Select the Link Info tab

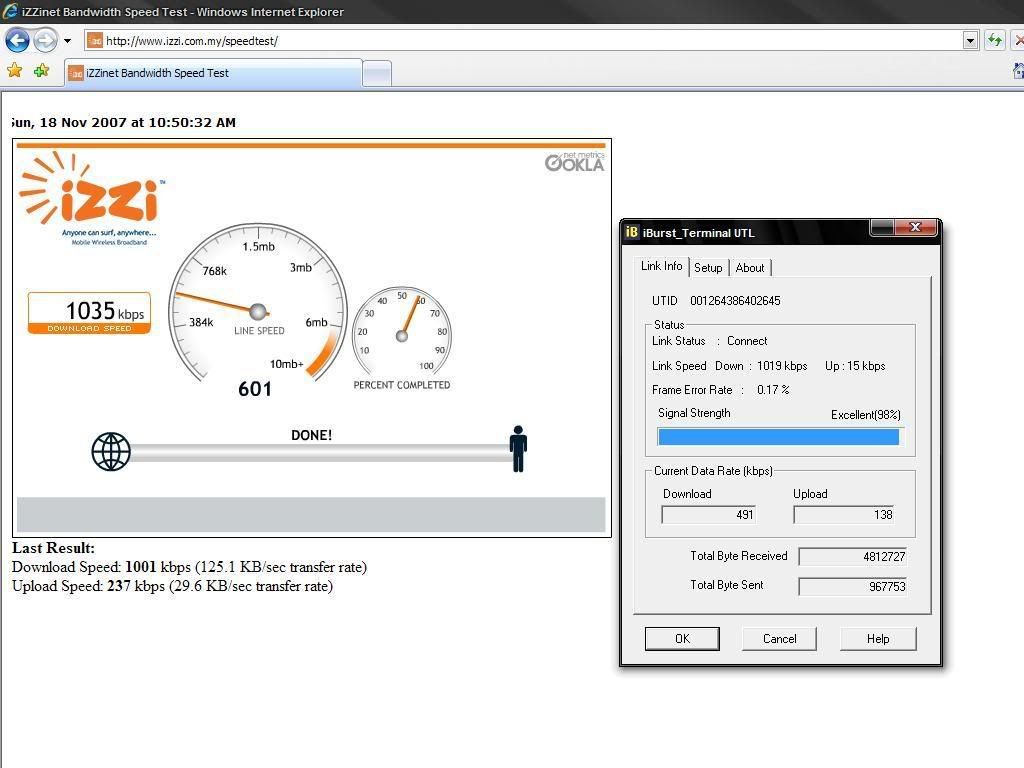pos(661,266)
